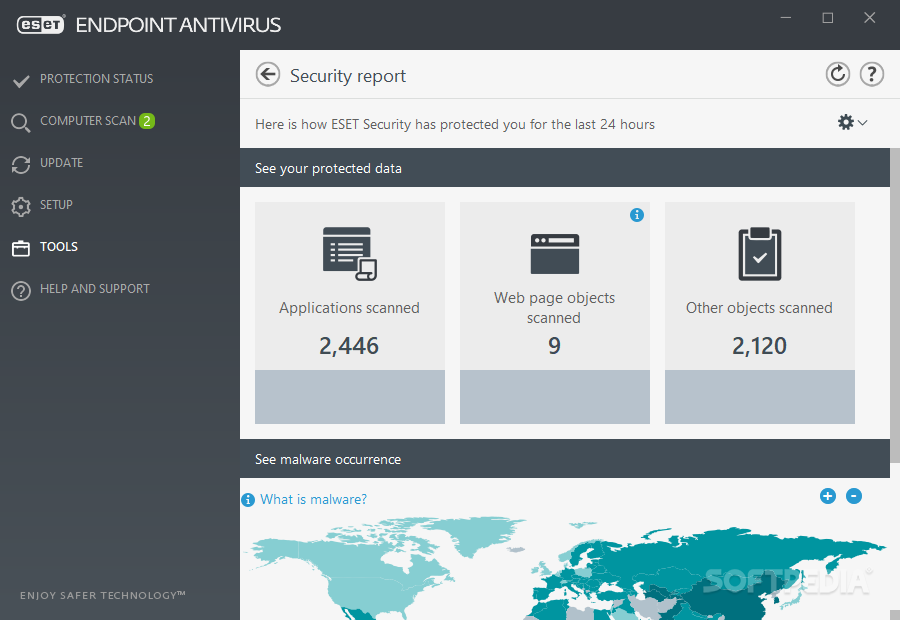Screen dimensions: 900x620
Task: Click the Tools briefcase icon
Action: [21, 249]
